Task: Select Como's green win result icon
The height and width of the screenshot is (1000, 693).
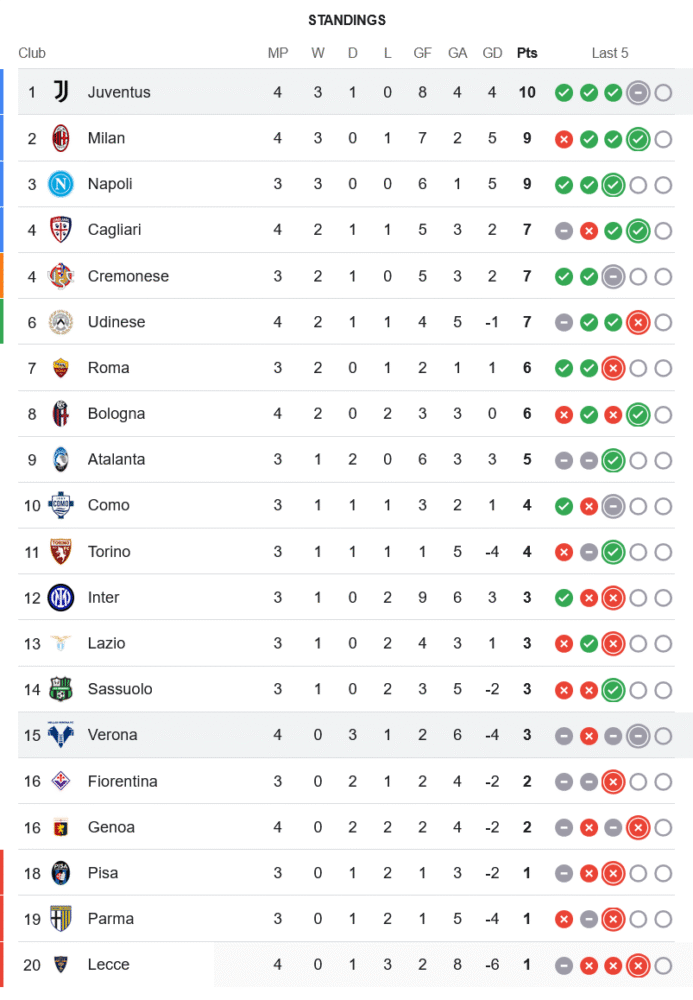Action: pyautogui.click(x=564, y=506)
